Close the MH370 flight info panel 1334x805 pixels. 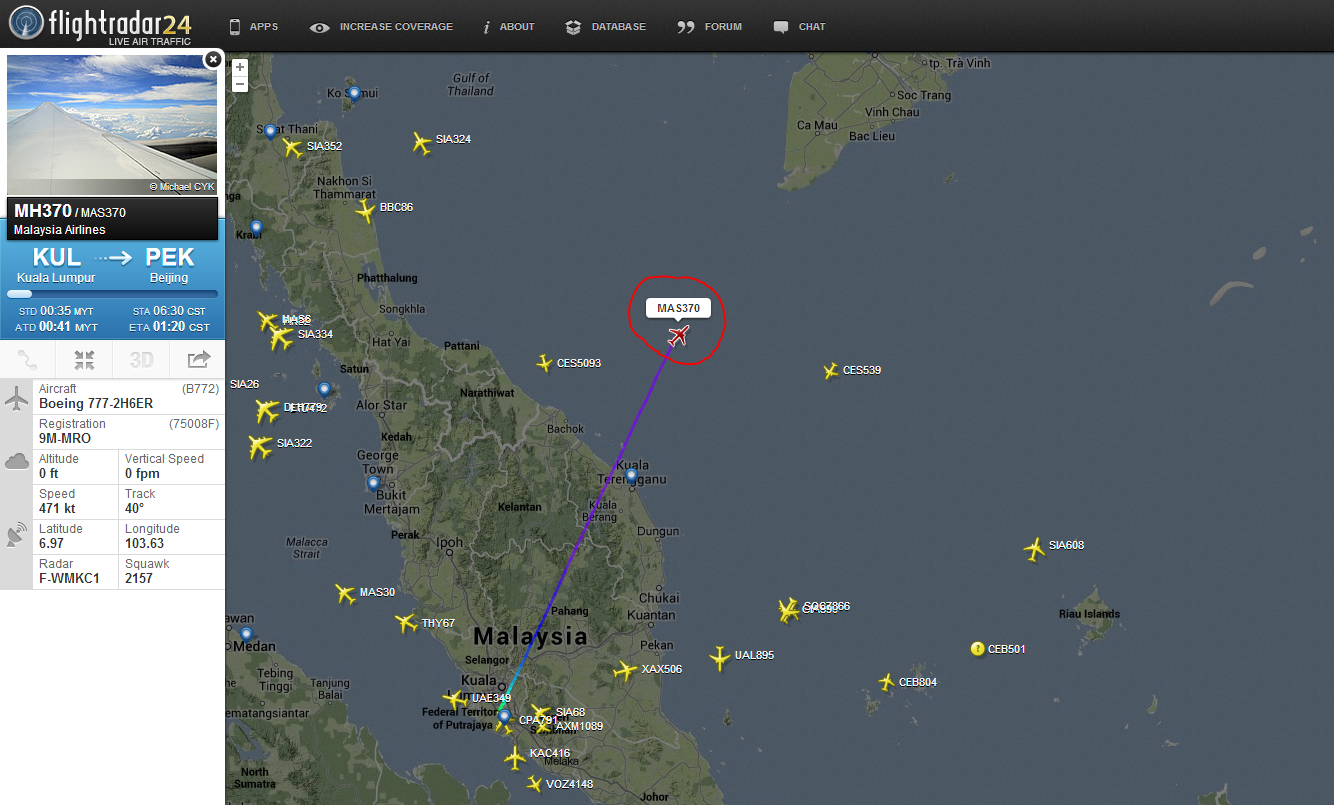(x=212, y=60)
